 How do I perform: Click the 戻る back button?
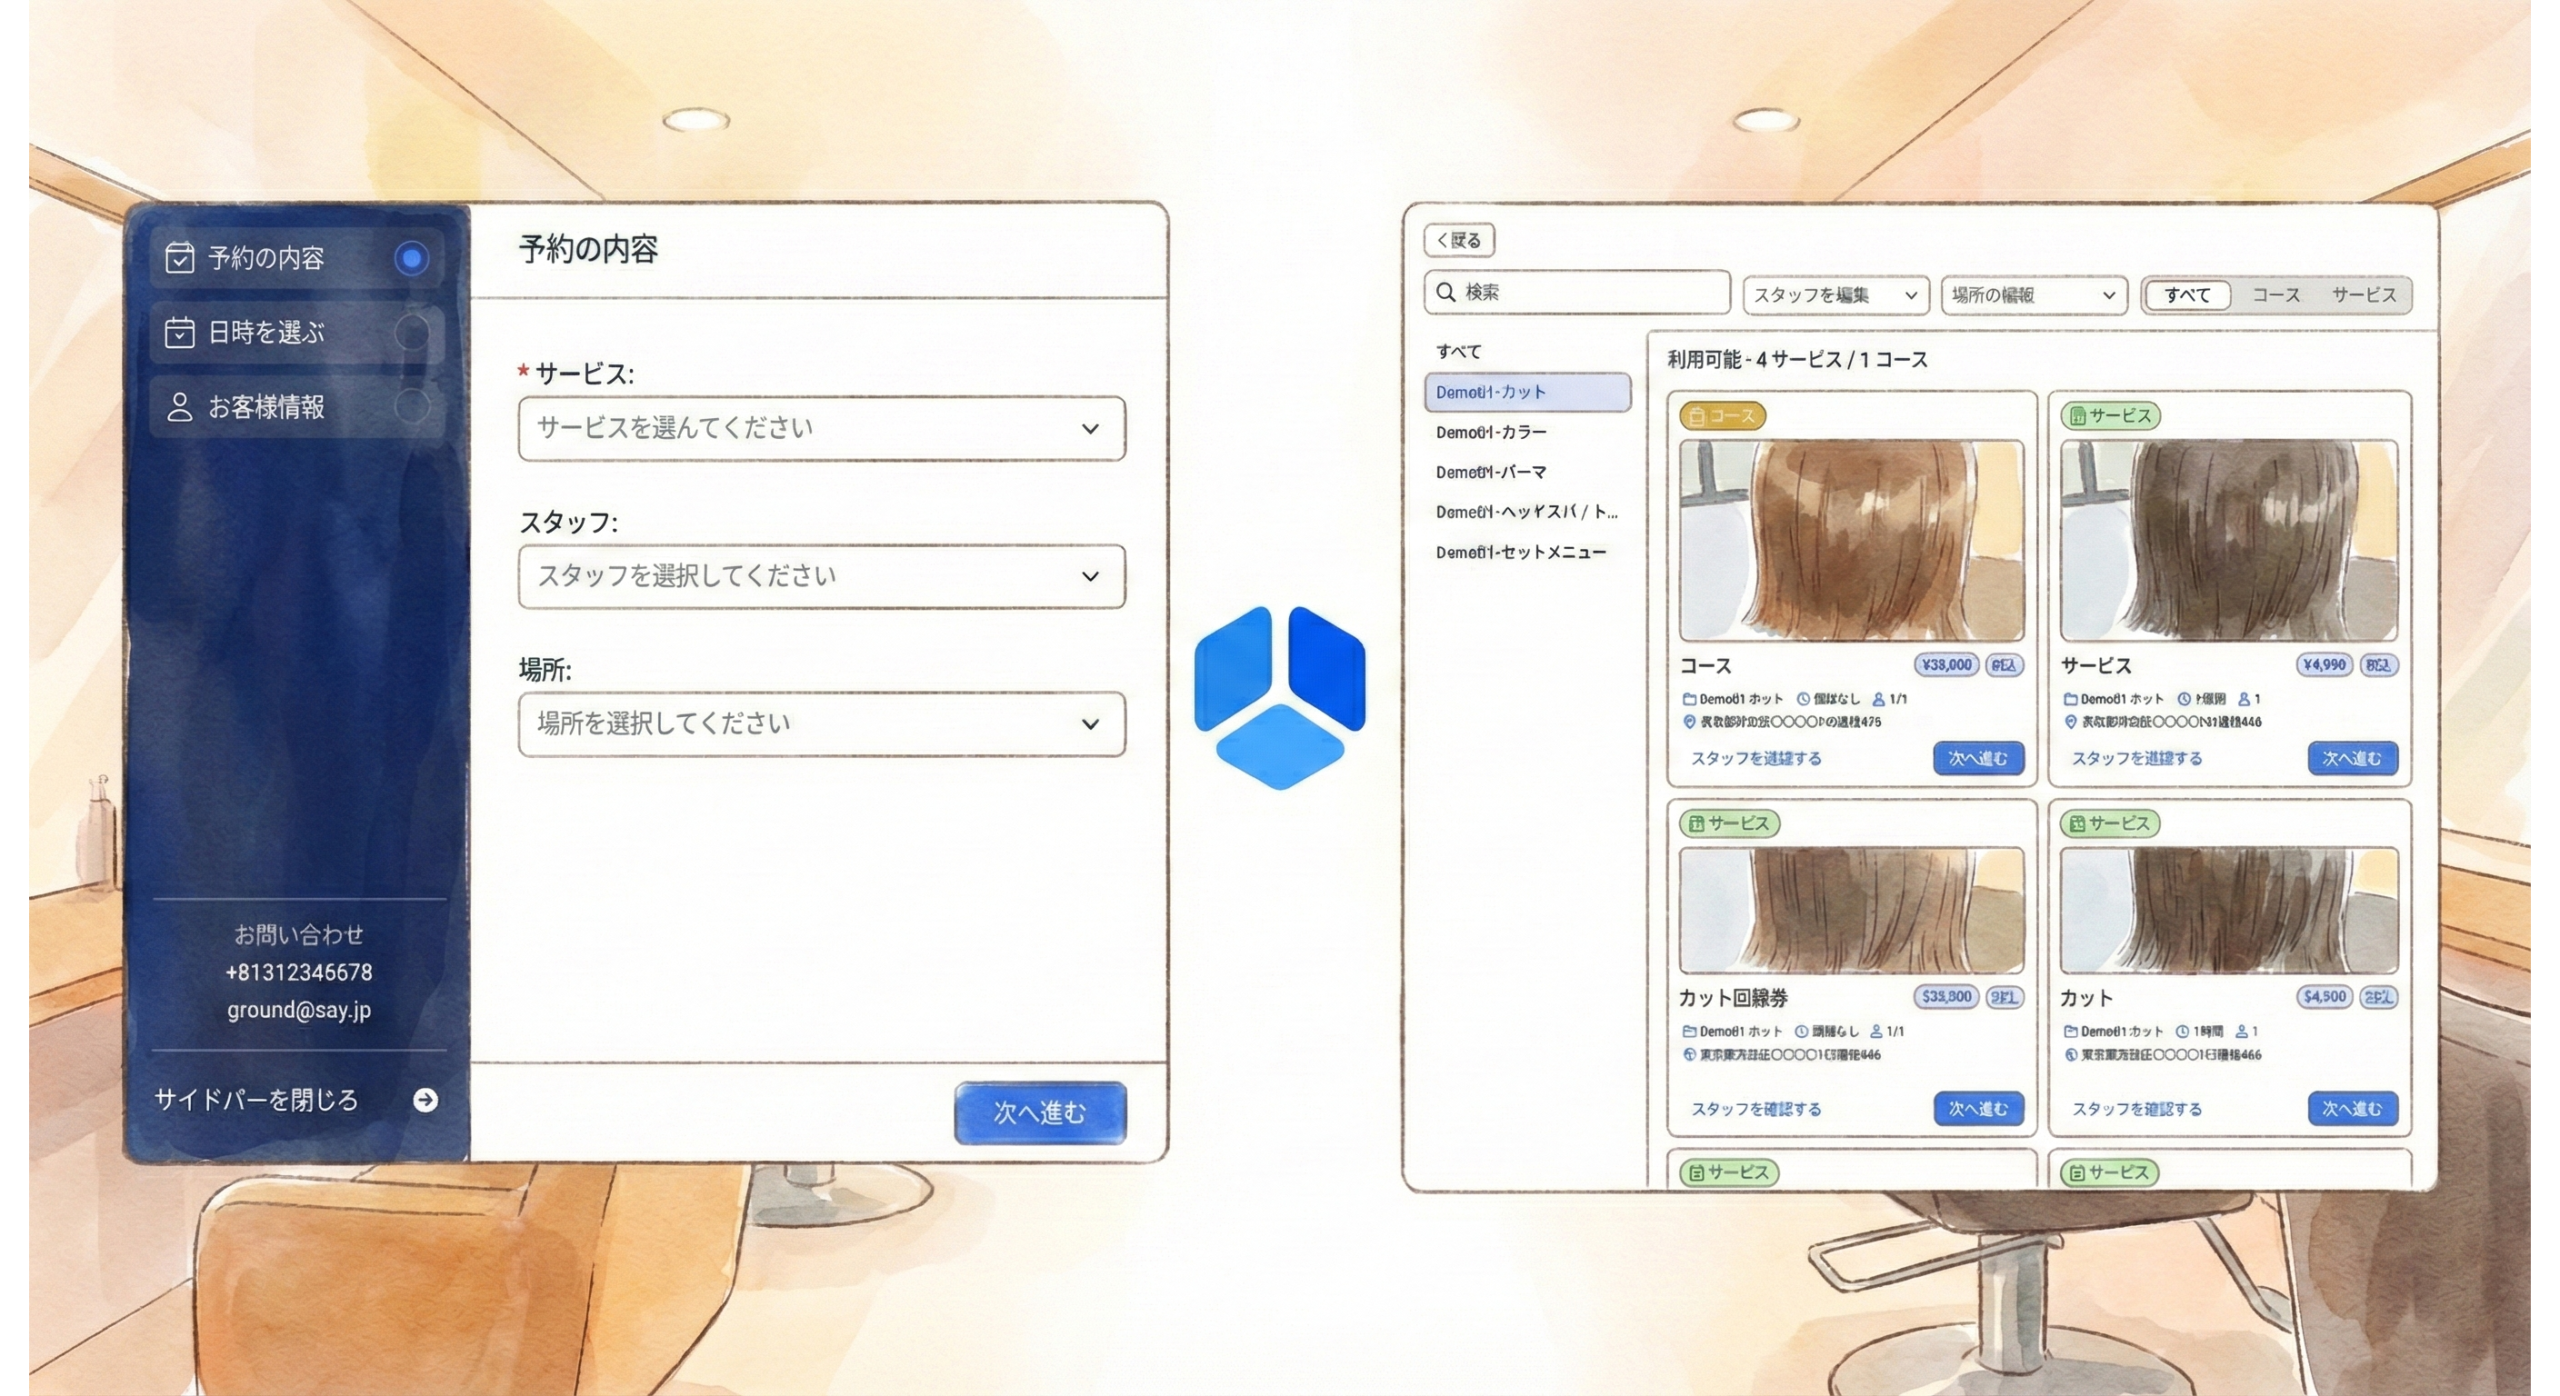point(1459,240)
